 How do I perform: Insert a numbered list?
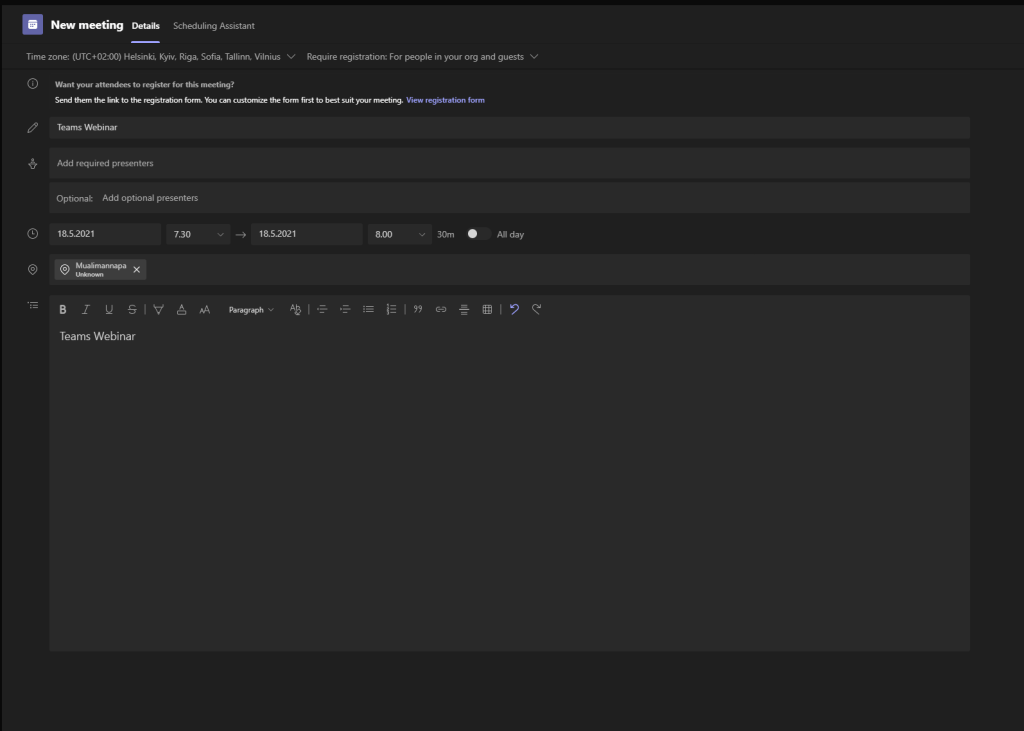(391, 310)
